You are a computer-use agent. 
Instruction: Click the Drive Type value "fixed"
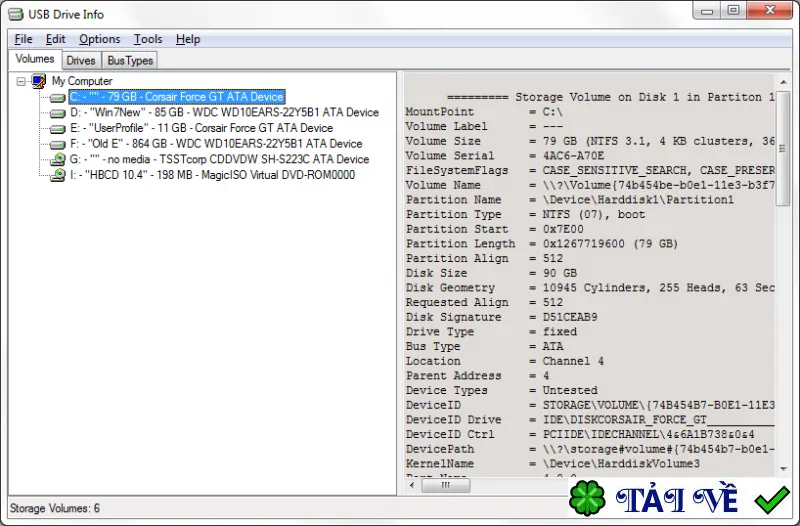(x=560, y=332)
